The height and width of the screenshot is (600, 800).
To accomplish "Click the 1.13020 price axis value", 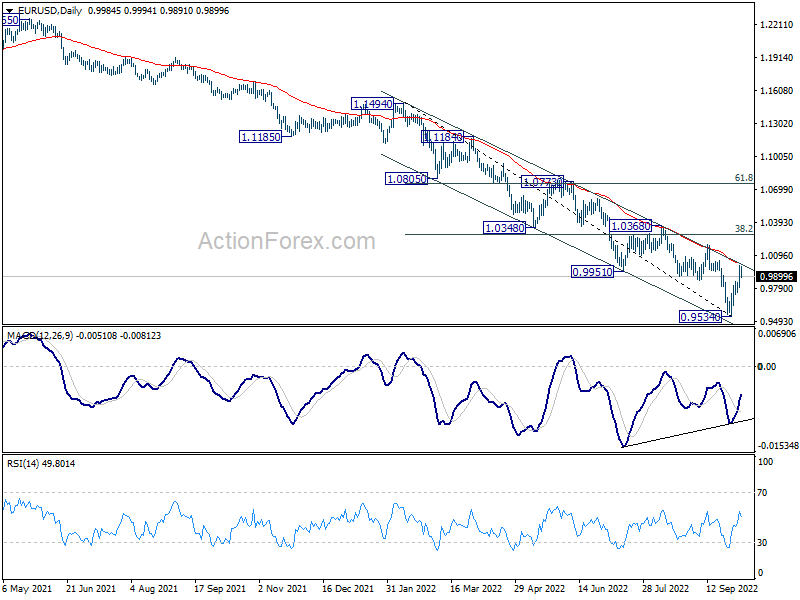I will point(777,124).
